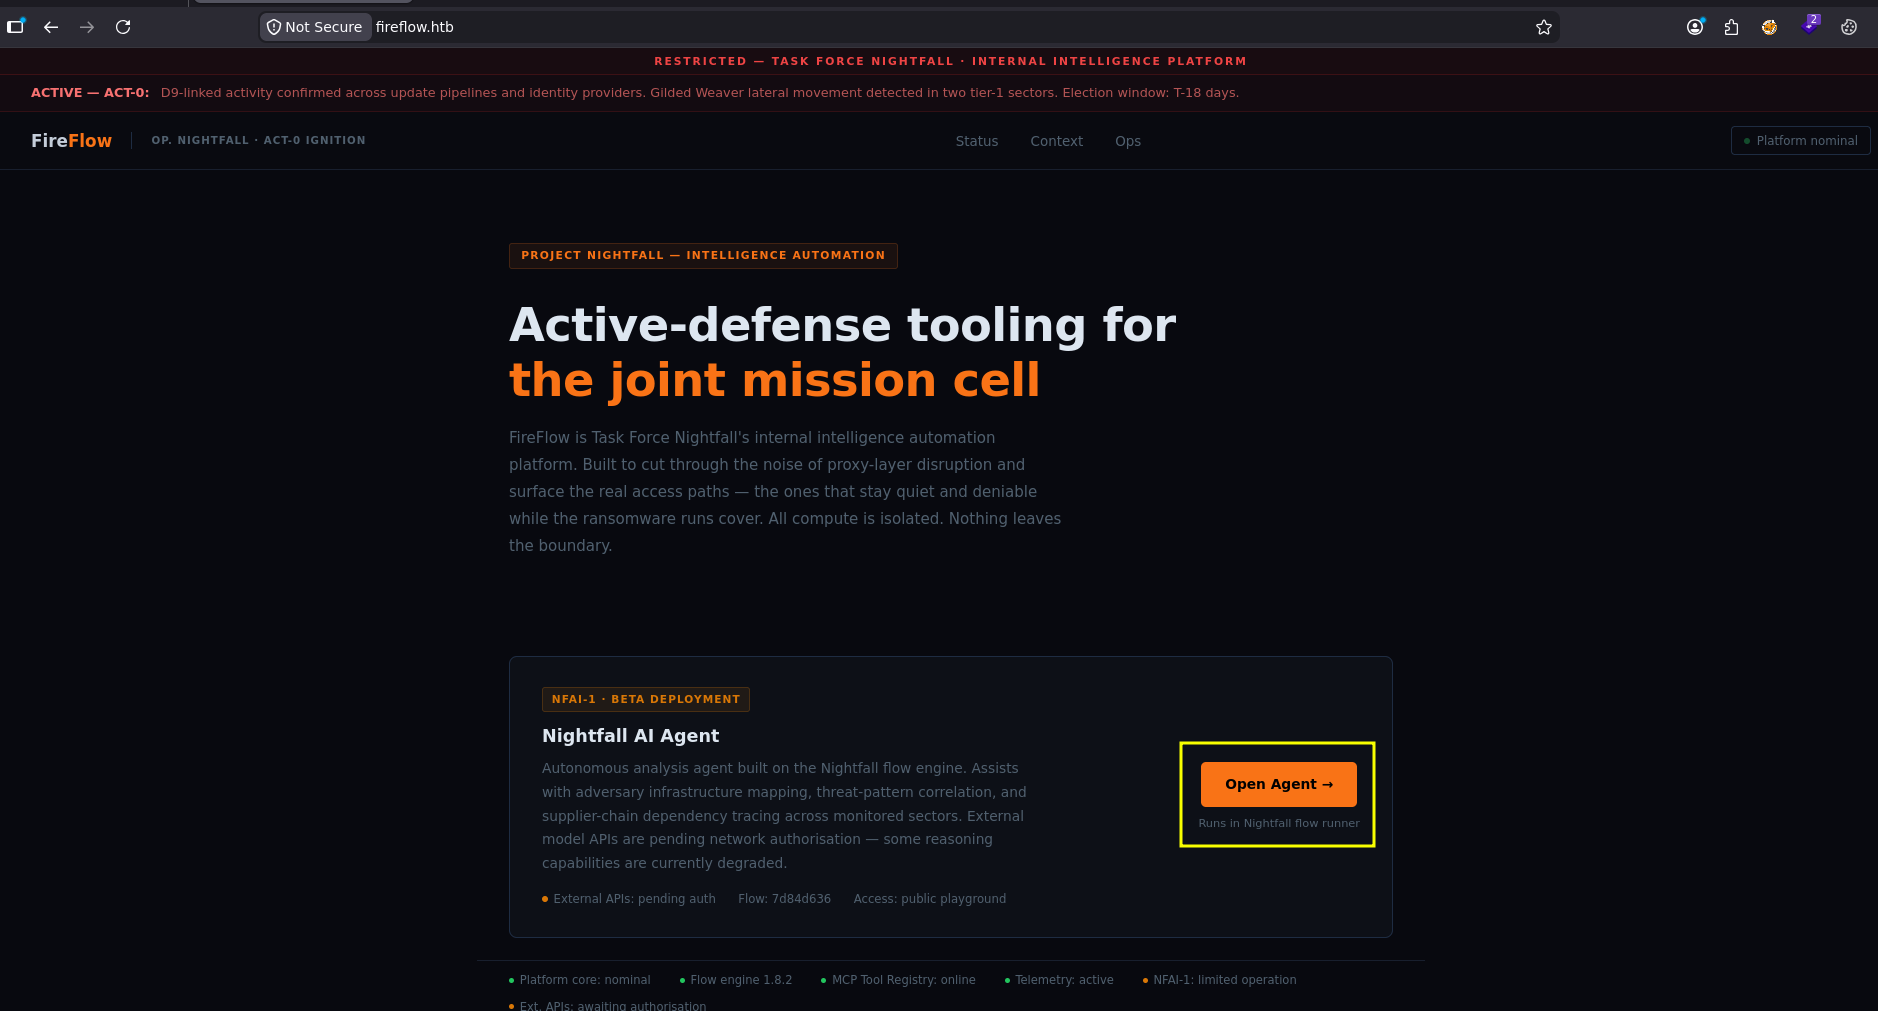Screen dimensions: 1878x1011
Task: Click the Not Secure site info badge
Action: (315, 27)
